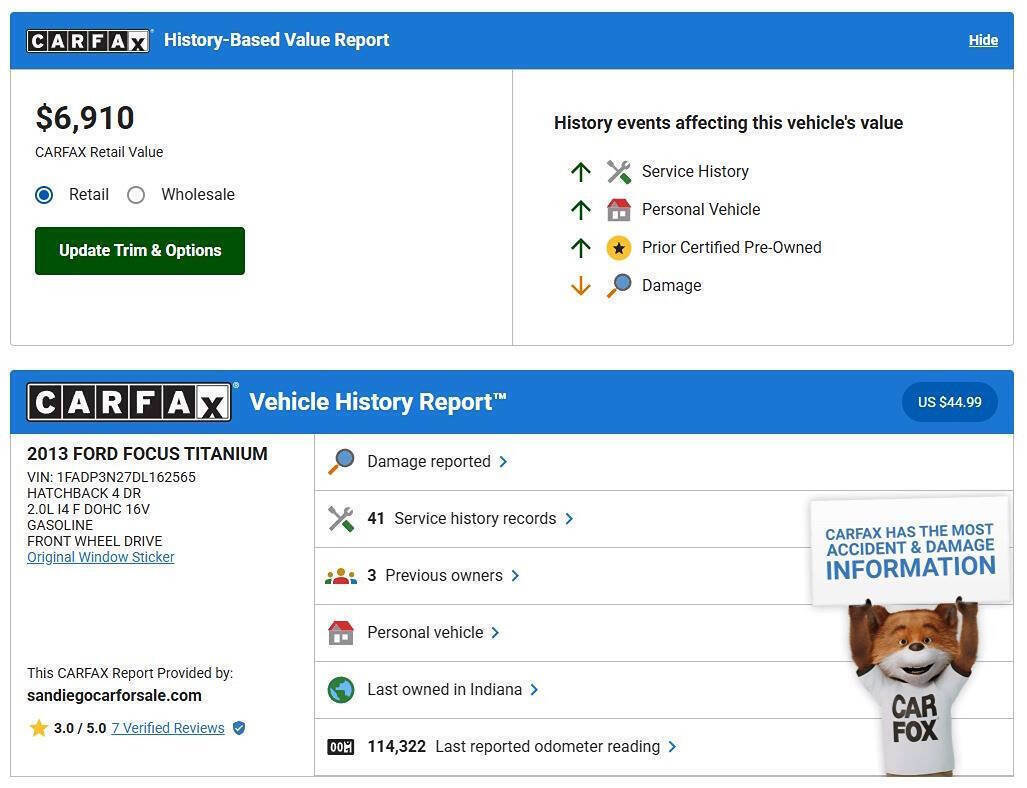Click the CARFAX logo in Value Report header

[88, 41]
